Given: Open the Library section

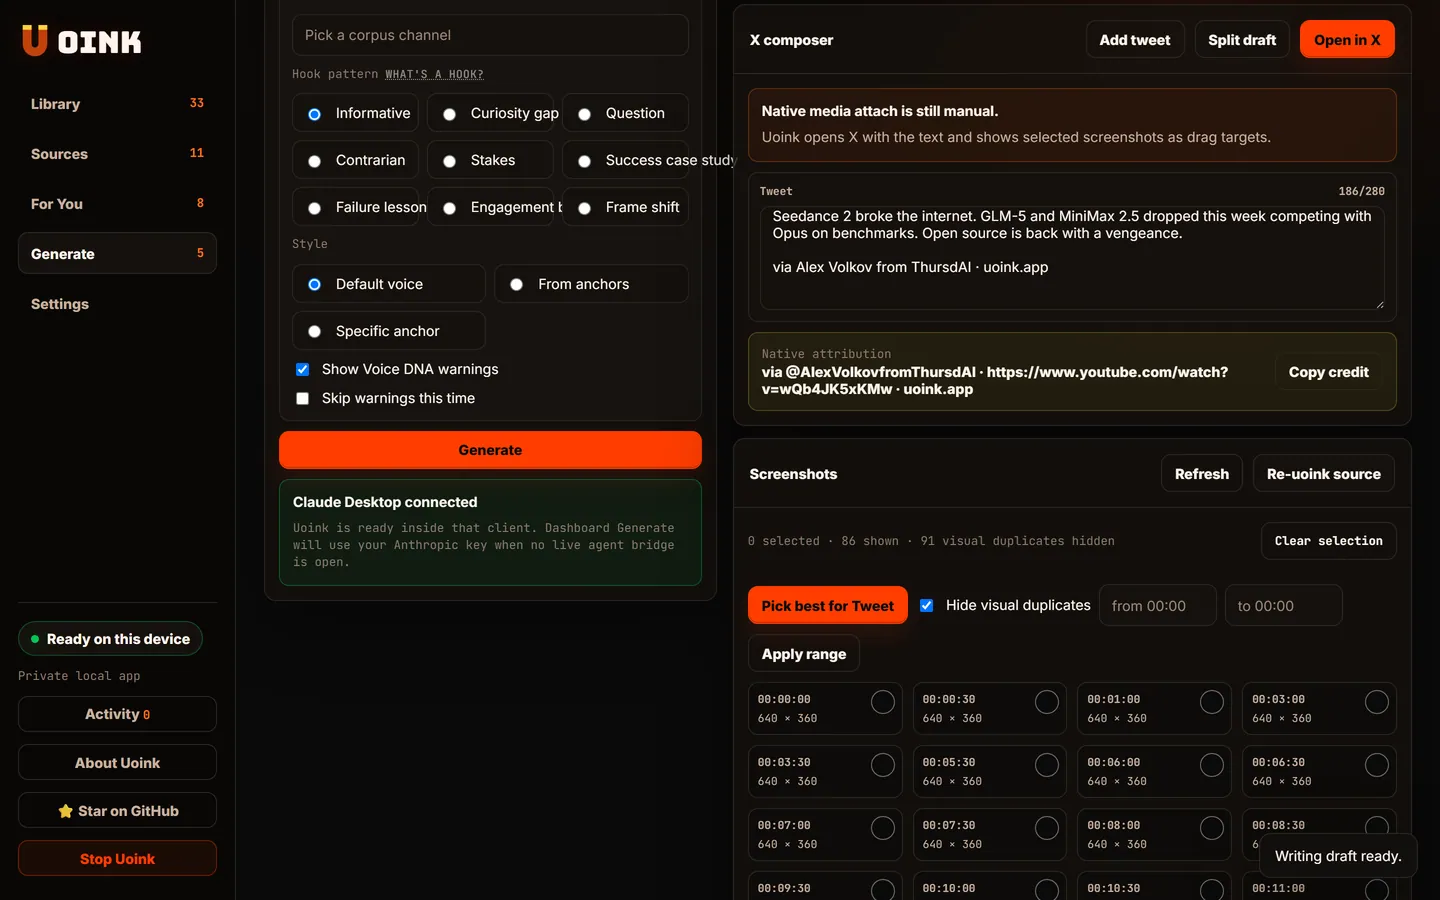Looking at the screenshot, I should tap(117, 104).
